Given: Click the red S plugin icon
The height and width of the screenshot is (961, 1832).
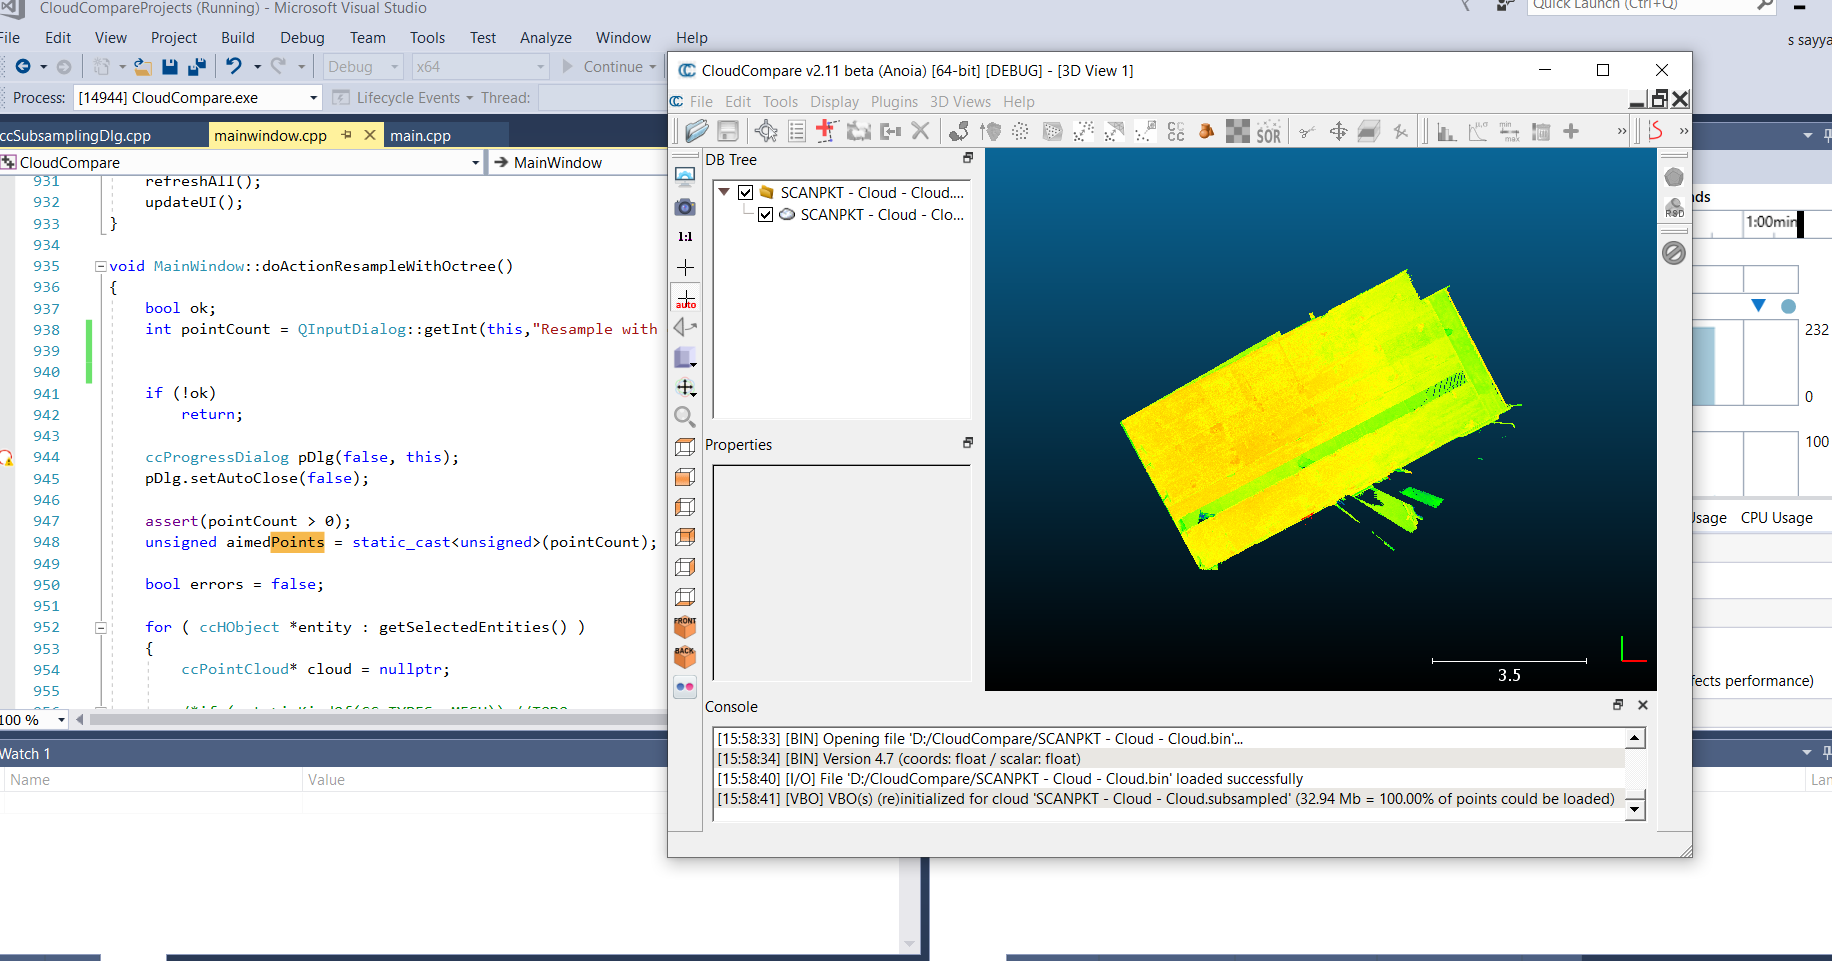Looking at the screenshot, I should [1656, 131].
